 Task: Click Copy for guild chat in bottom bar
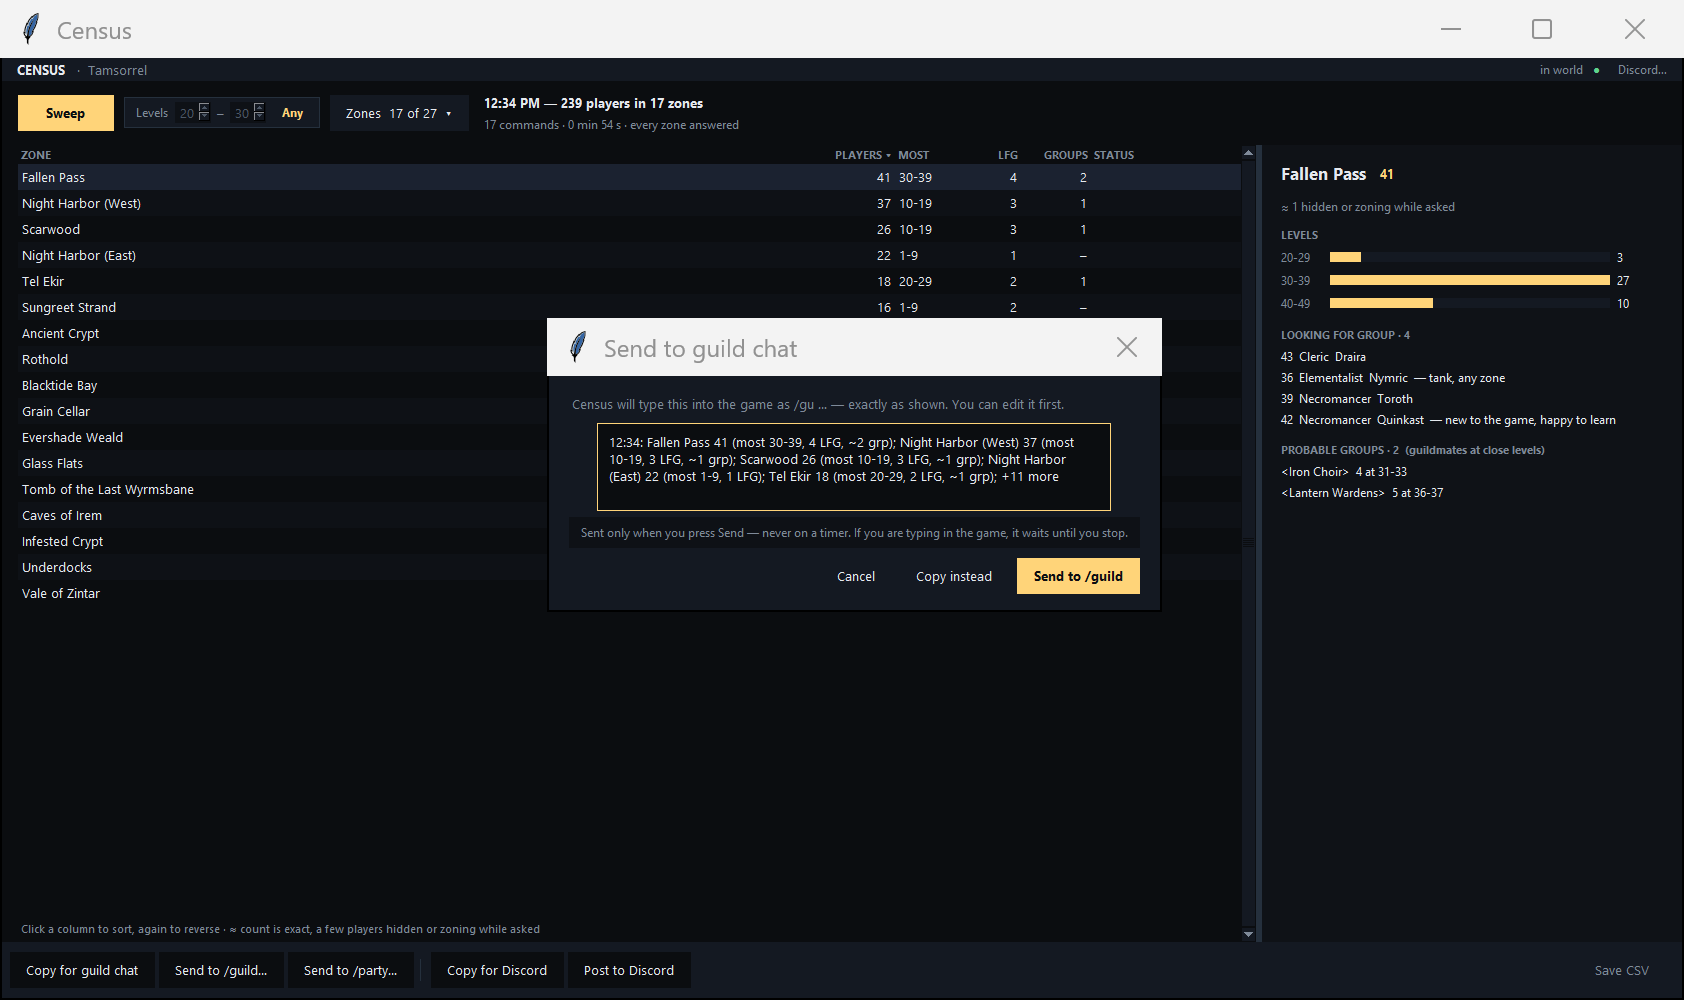(x=82, y=970)
